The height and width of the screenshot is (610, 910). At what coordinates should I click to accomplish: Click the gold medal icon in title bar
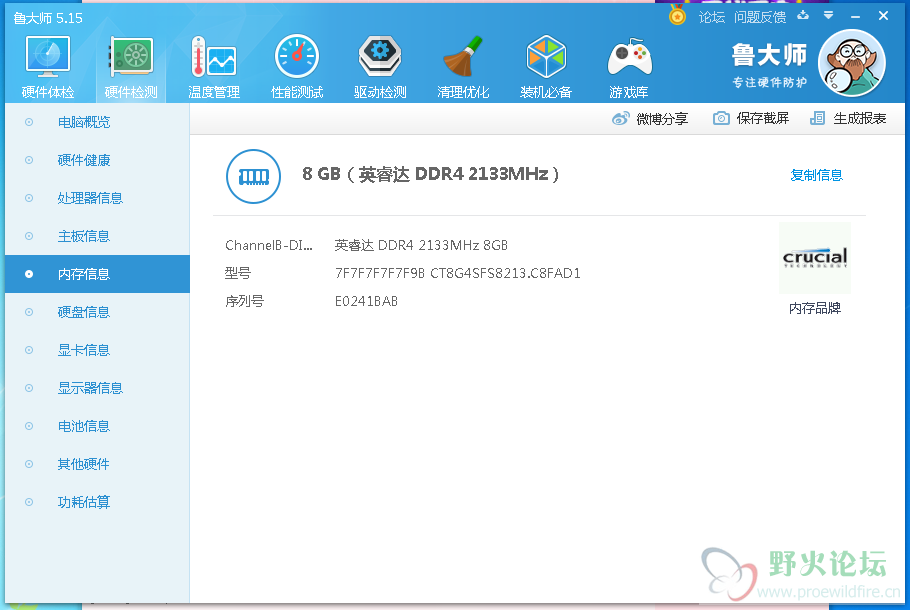[x=677, y=15]
